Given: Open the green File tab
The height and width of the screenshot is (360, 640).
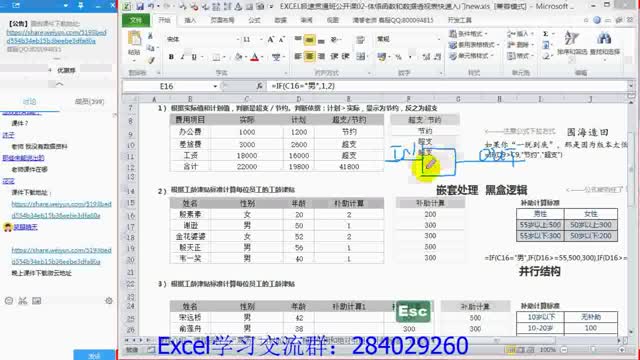Looking at the screenshot, I should 136,20.
